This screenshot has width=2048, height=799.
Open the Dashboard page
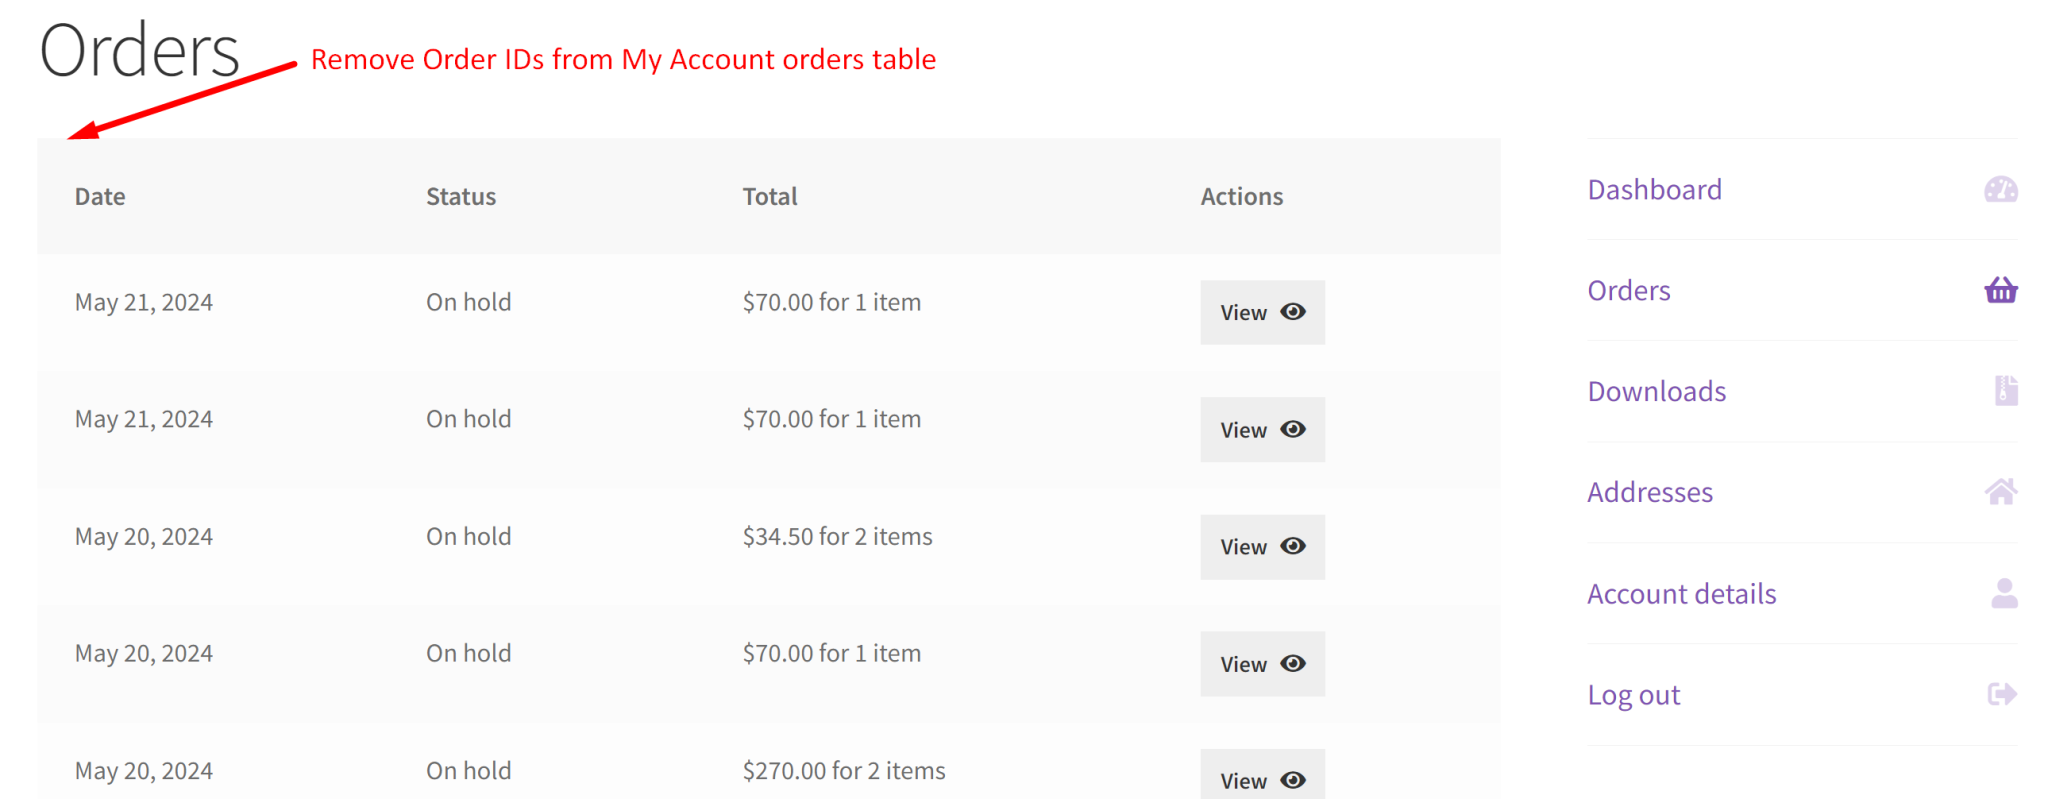1654,189
